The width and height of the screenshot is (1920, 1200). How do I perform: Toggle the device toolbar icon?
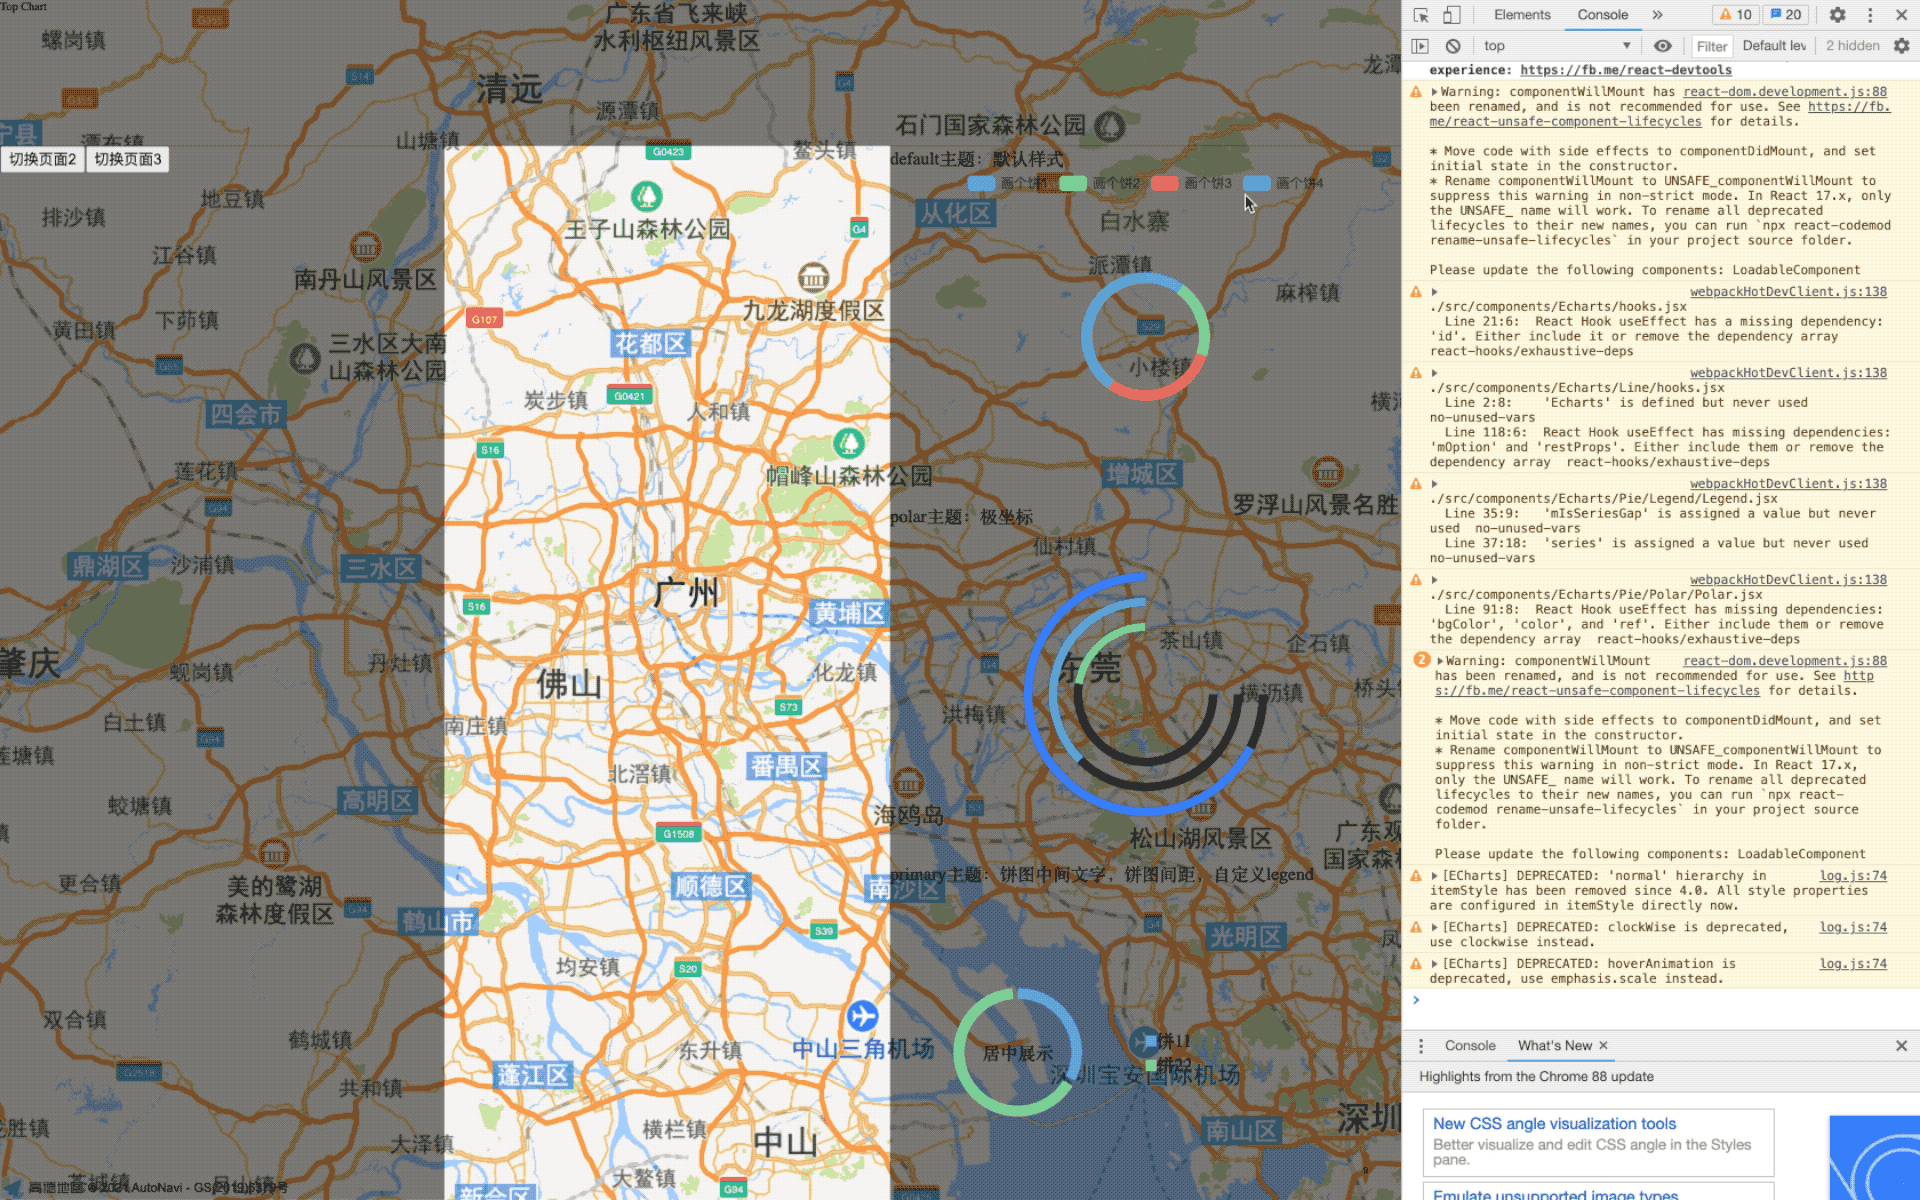1451,15
